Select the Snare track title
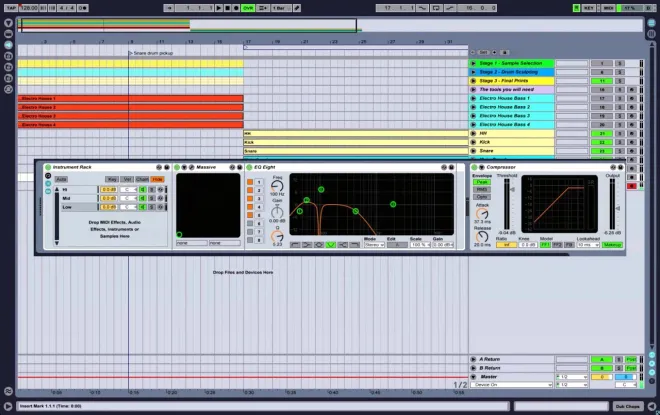This screenshot has height=415, width=660. tap(486, 151)
